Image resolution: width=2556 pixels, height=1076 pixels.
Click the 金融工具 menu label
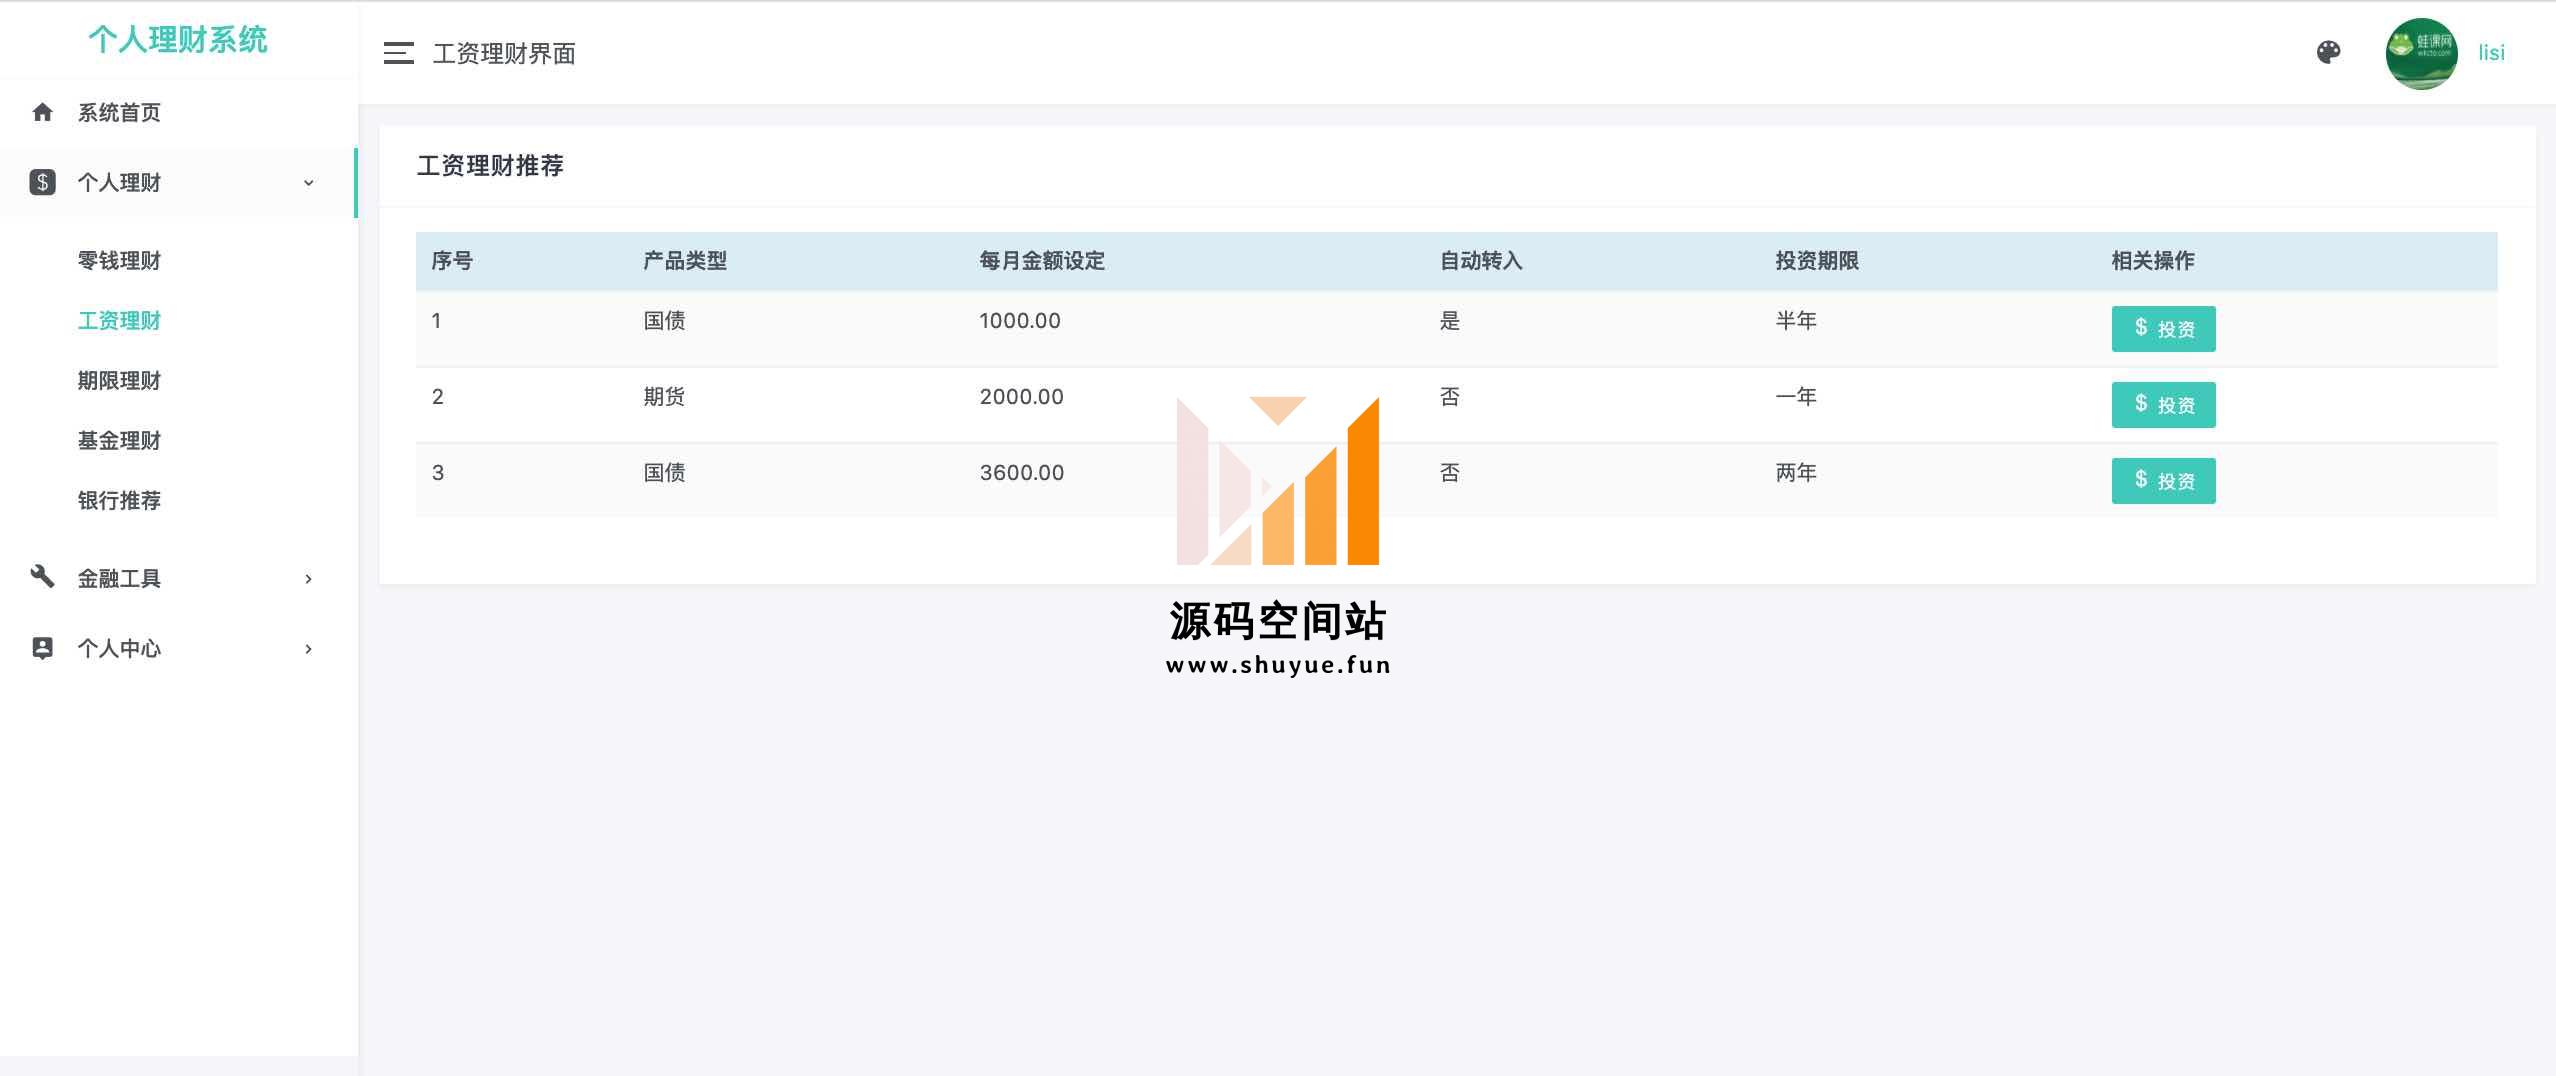click(x=119, y=579)
